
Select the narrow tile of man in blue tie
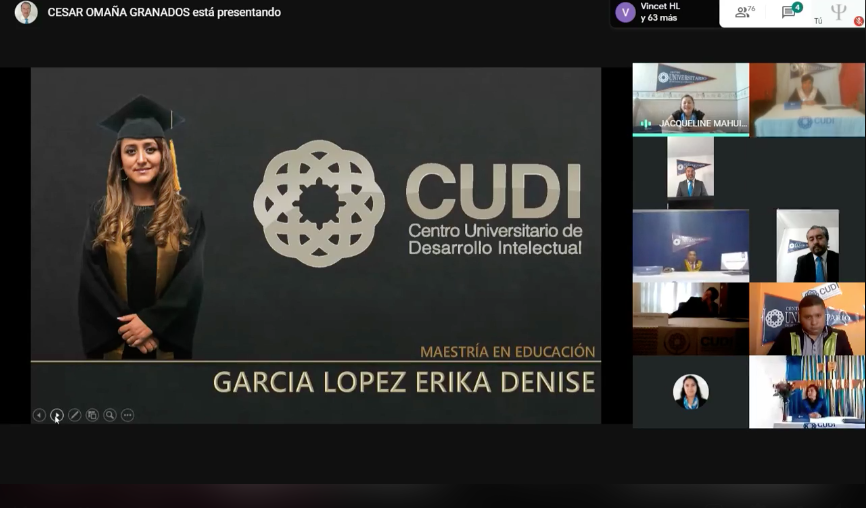click(690, 173)
